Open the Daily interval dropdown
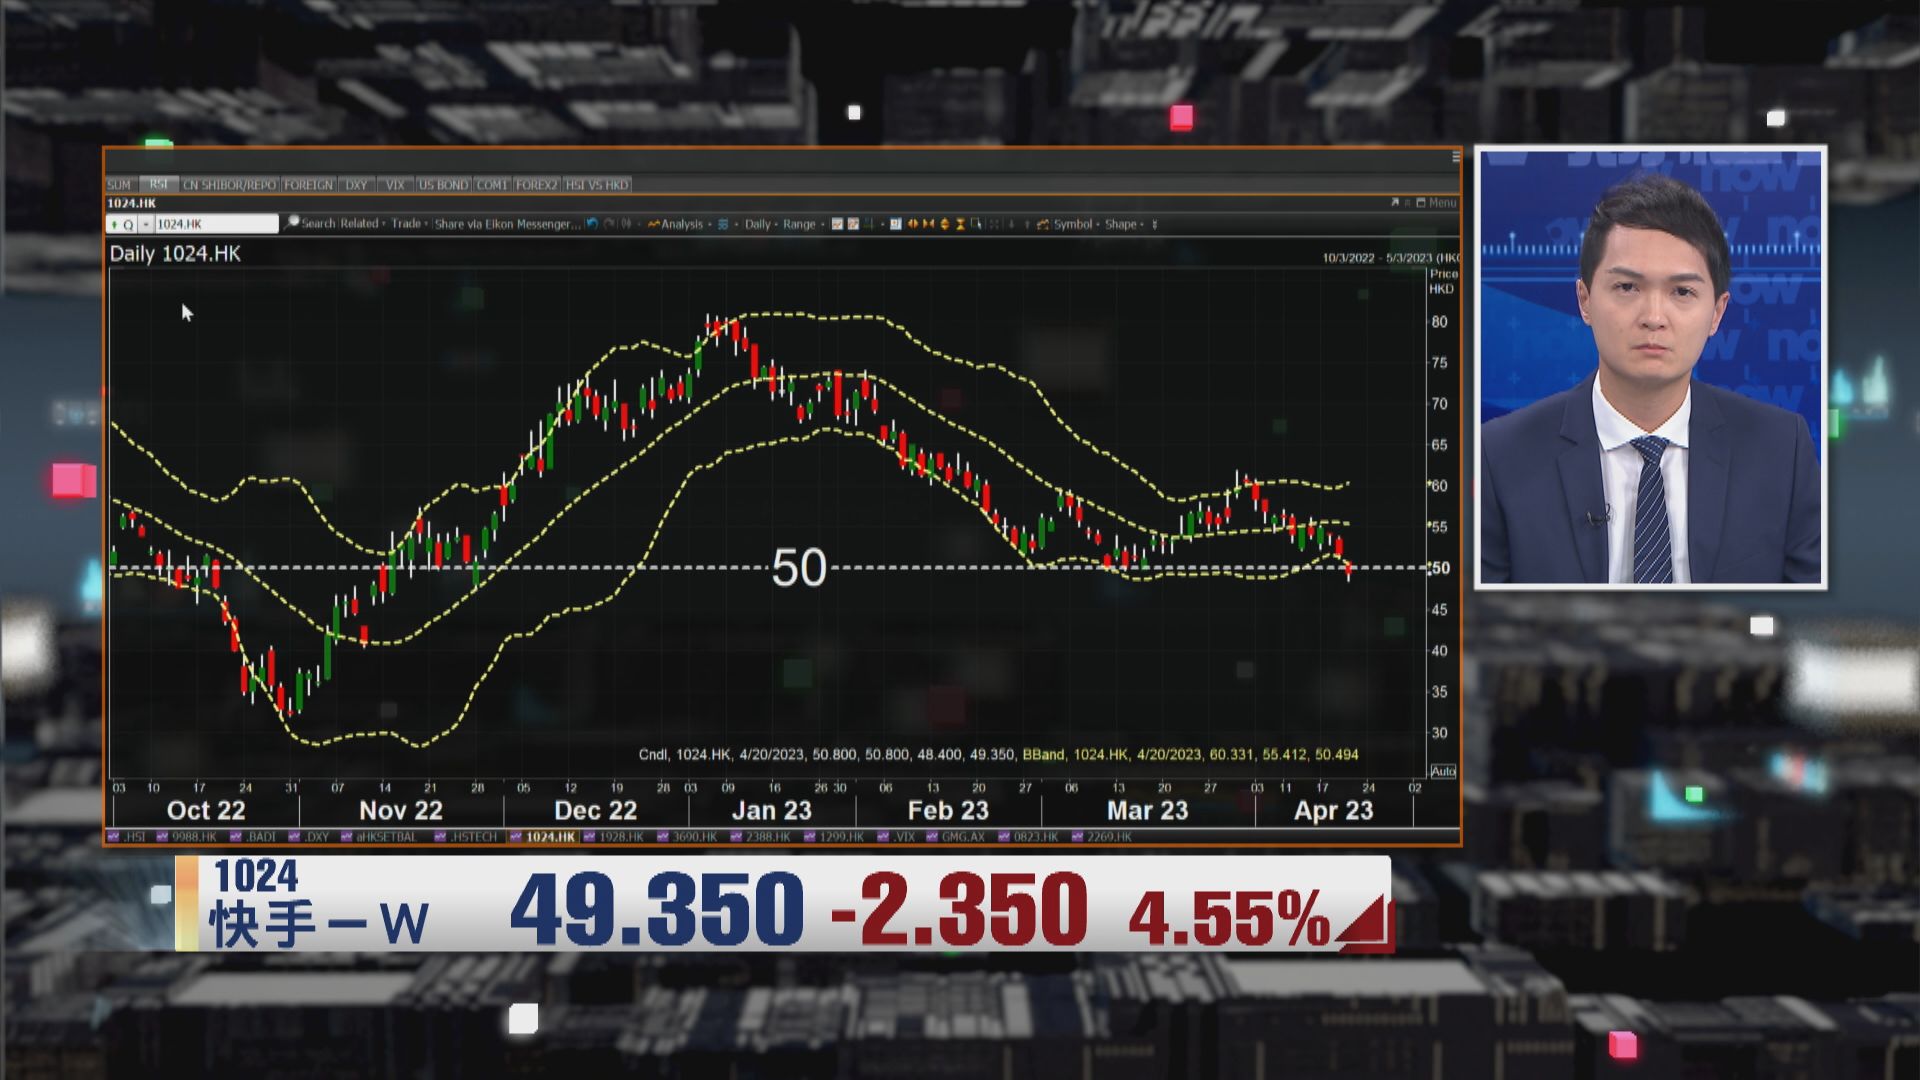 (x=758, y=224)
